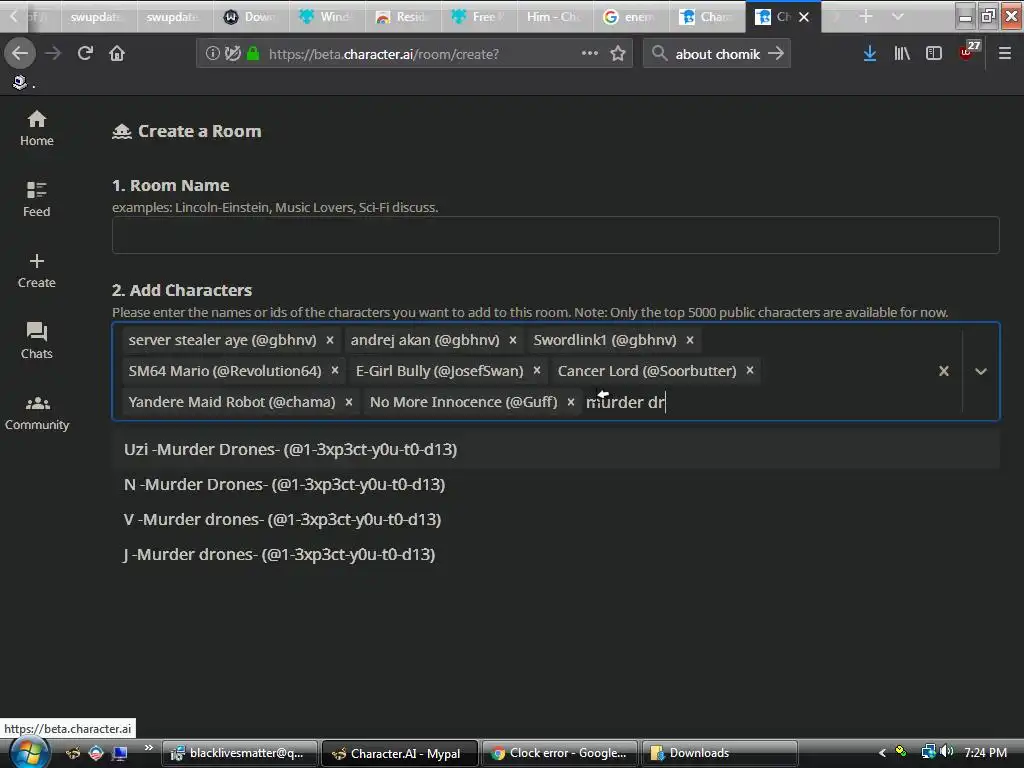This screenshot has height=768, width=1024.
Task: Switch to the Wind browser tab
Action: tap(327, 17)
